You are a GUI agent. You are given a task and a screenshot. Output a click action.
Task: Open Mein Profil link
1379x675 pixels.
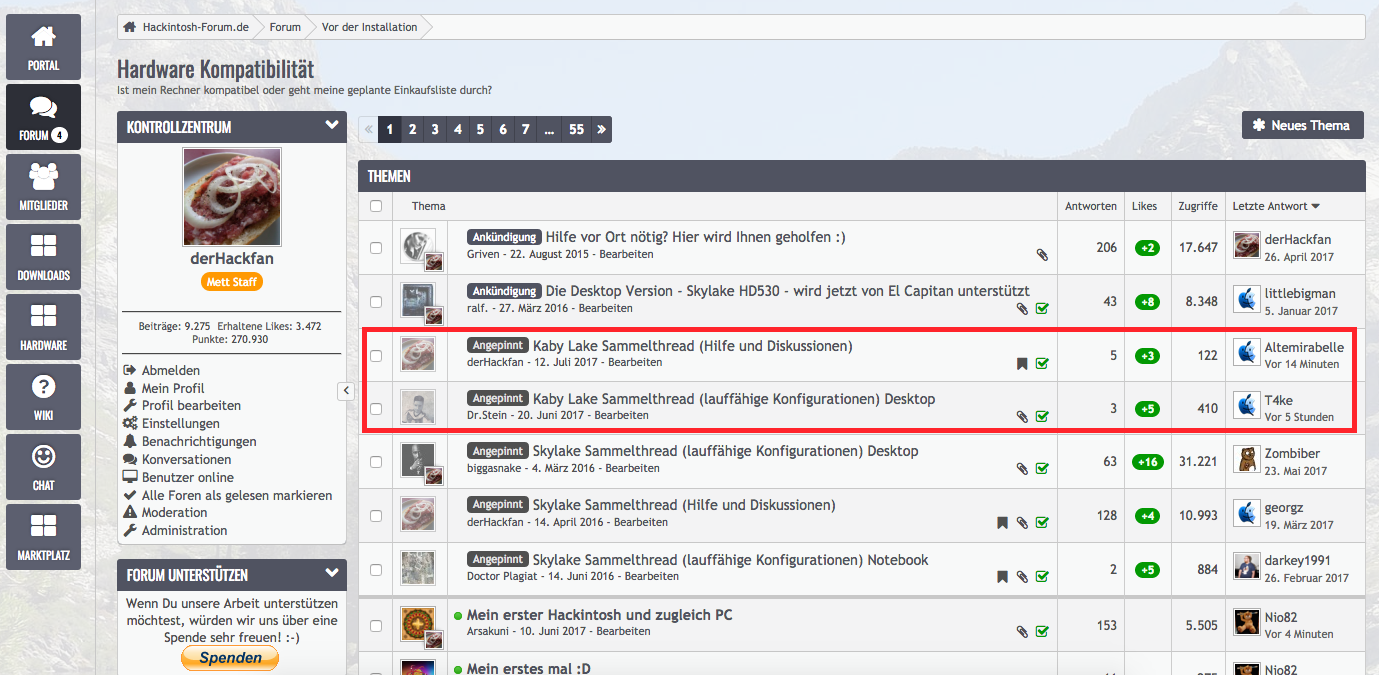coord(173,388)
